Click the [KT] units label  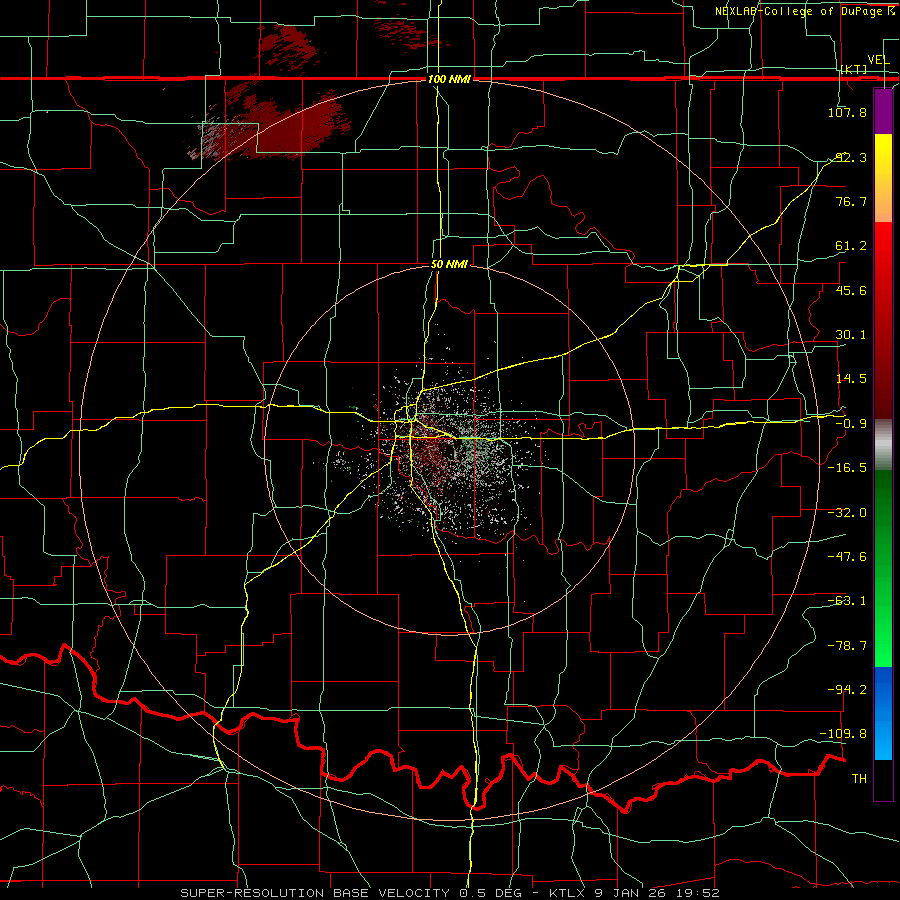click(x=854, y=69)
